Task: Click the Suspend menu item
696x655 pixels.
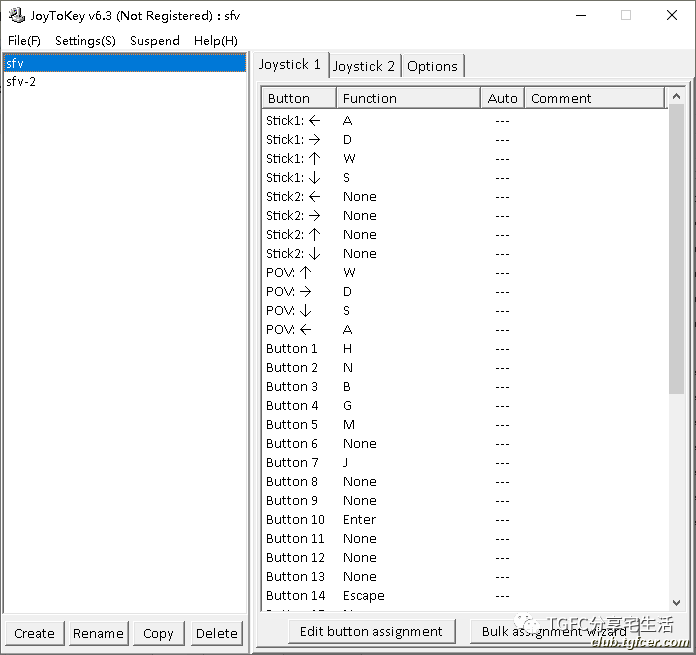Action: 154,41
